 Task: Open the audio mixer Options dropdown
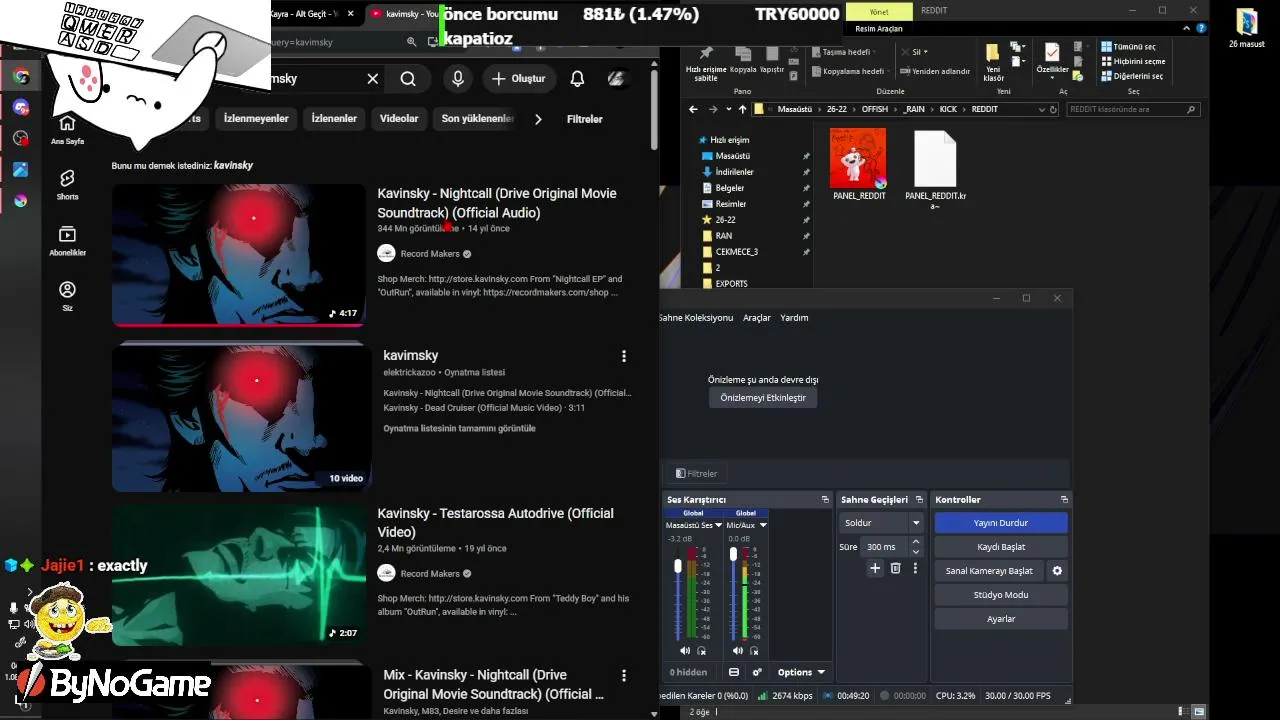pyautogui.click(x=802, y=672)
